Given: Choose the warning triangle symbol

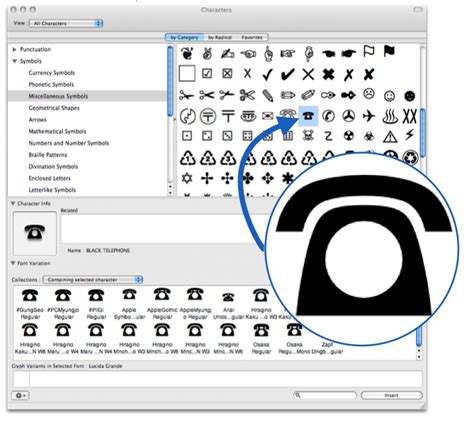Looking at the screenshot, I should click(390, 136).
